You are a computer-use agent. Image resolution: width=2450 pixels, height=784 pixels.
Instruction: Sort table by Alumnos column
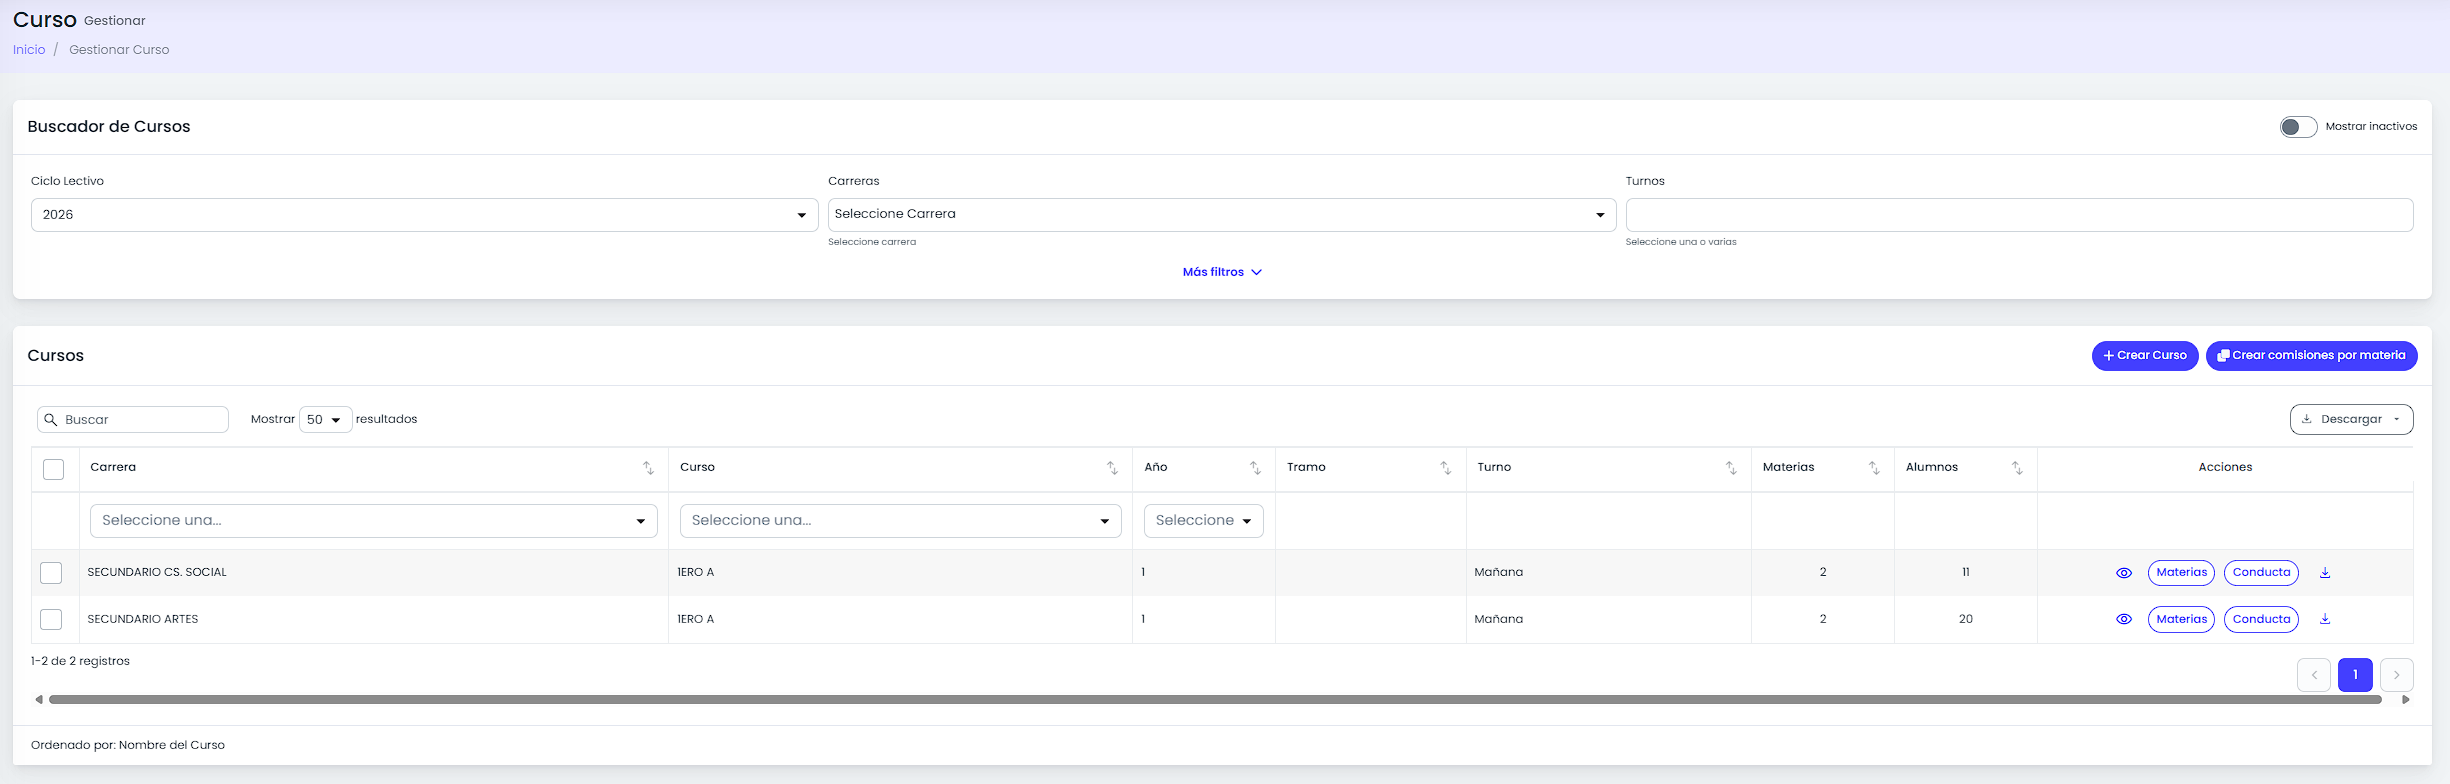point(2017,468)
